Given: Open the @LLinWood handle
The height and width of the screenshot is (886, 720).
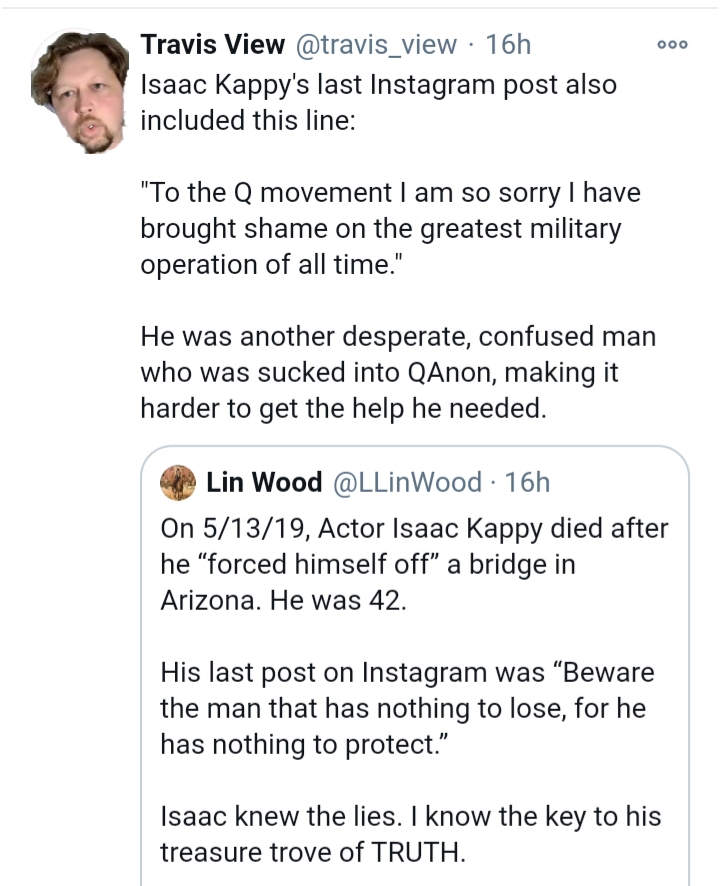Looking at the screenshot, I should pyautogui.click(x=407, y=483).
